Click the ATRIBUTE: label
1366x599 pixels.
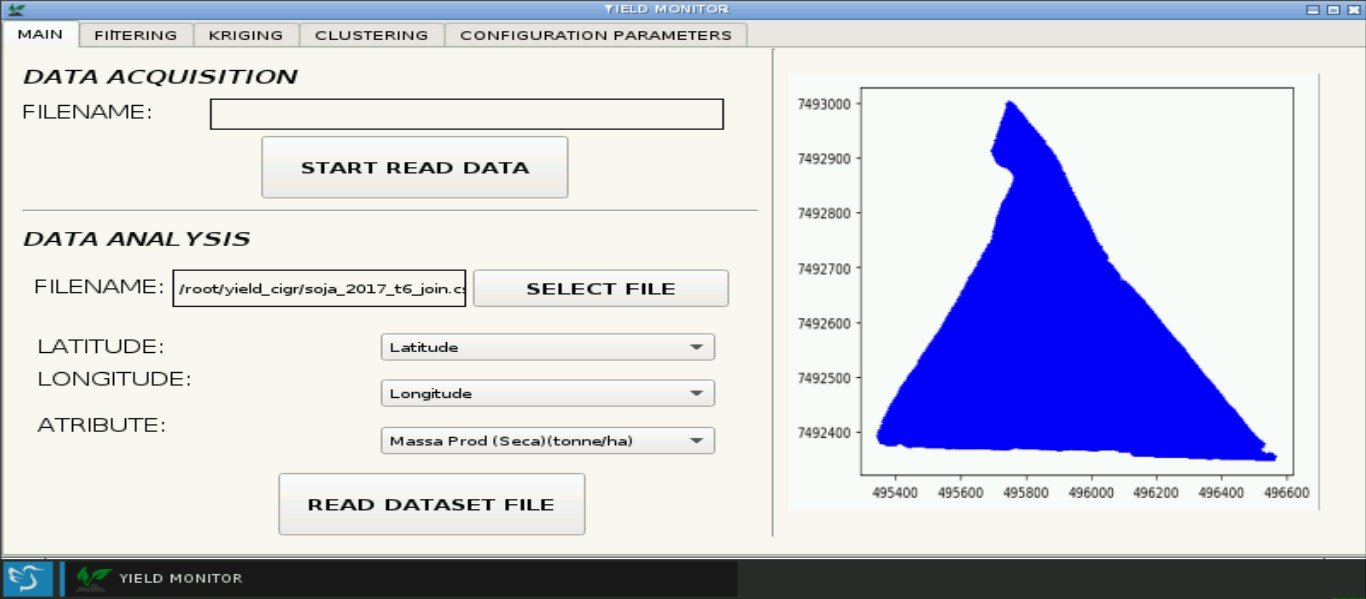click(101, 425)
